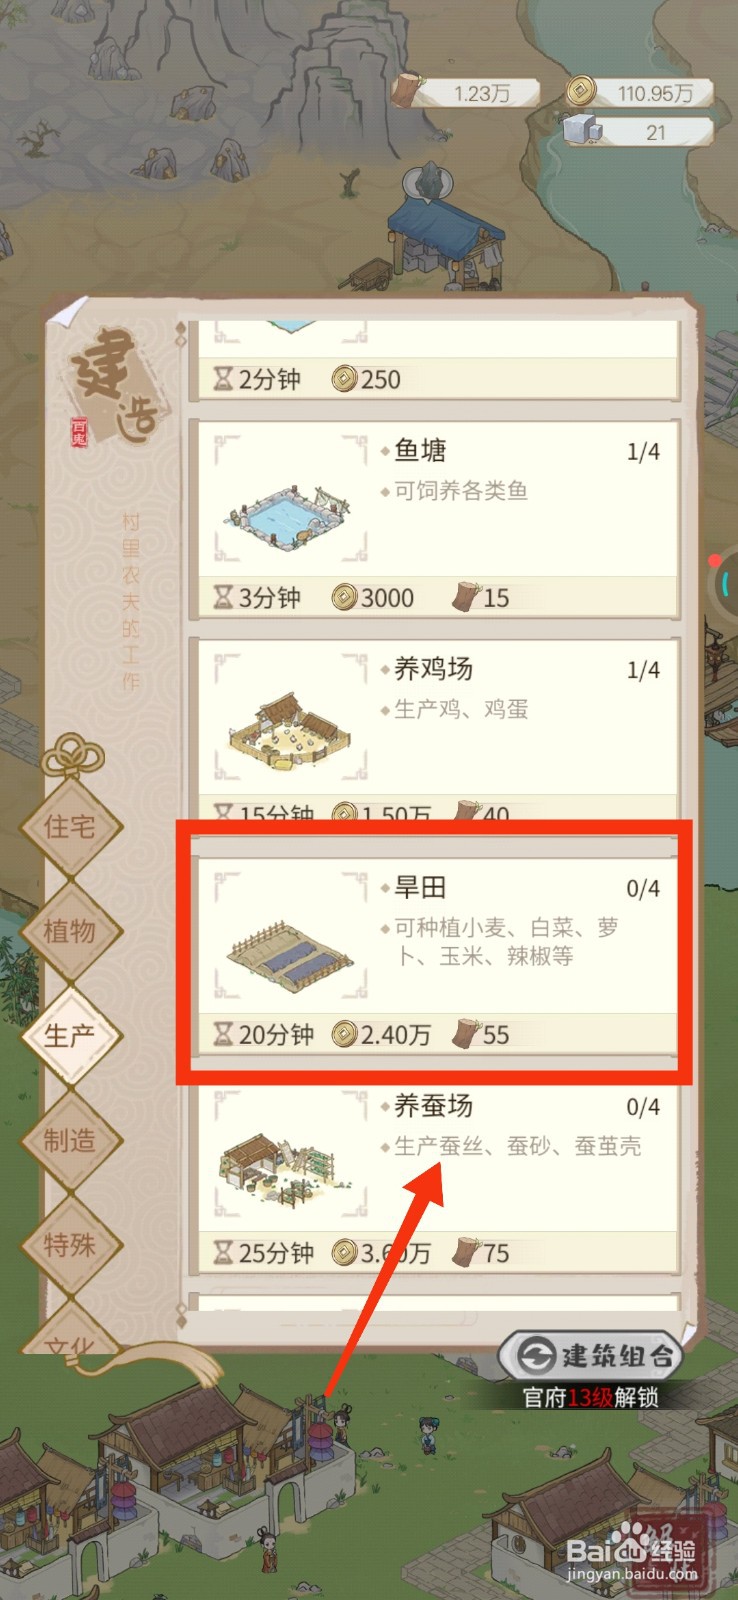Tap the wood resource counter icon
738x1600 pixels.
coord(406,91)
